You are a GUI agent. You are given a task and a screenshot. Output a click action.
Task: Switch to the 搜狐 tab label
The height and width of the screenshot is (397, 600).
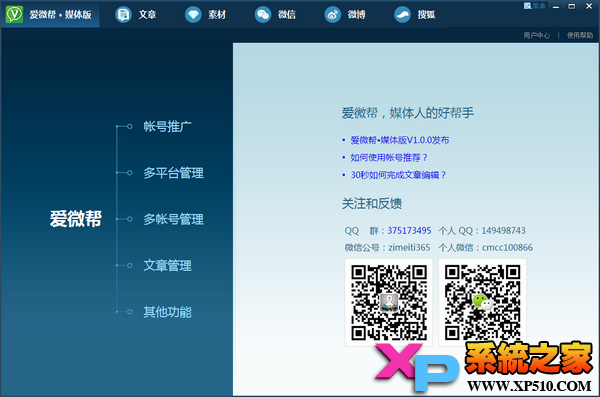tap(426, 15)
